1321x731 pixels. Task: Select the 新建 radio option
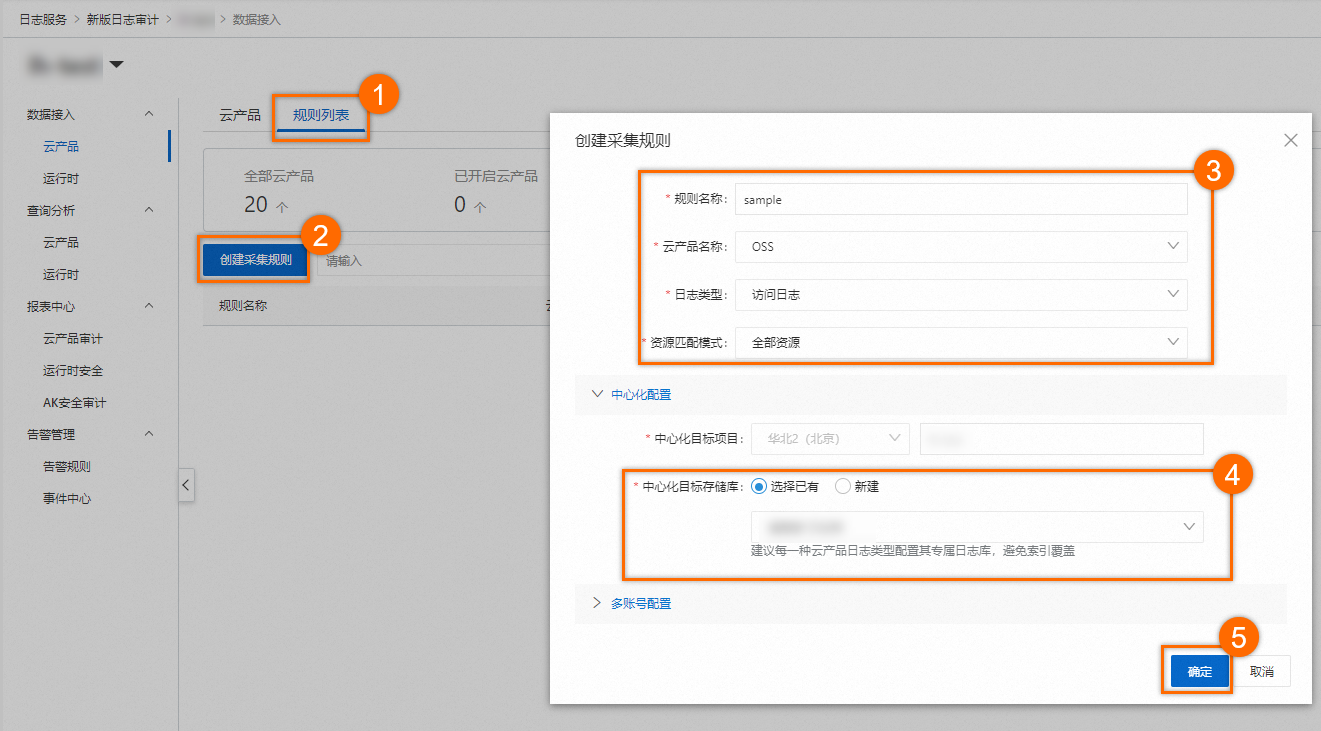[843, 487]
